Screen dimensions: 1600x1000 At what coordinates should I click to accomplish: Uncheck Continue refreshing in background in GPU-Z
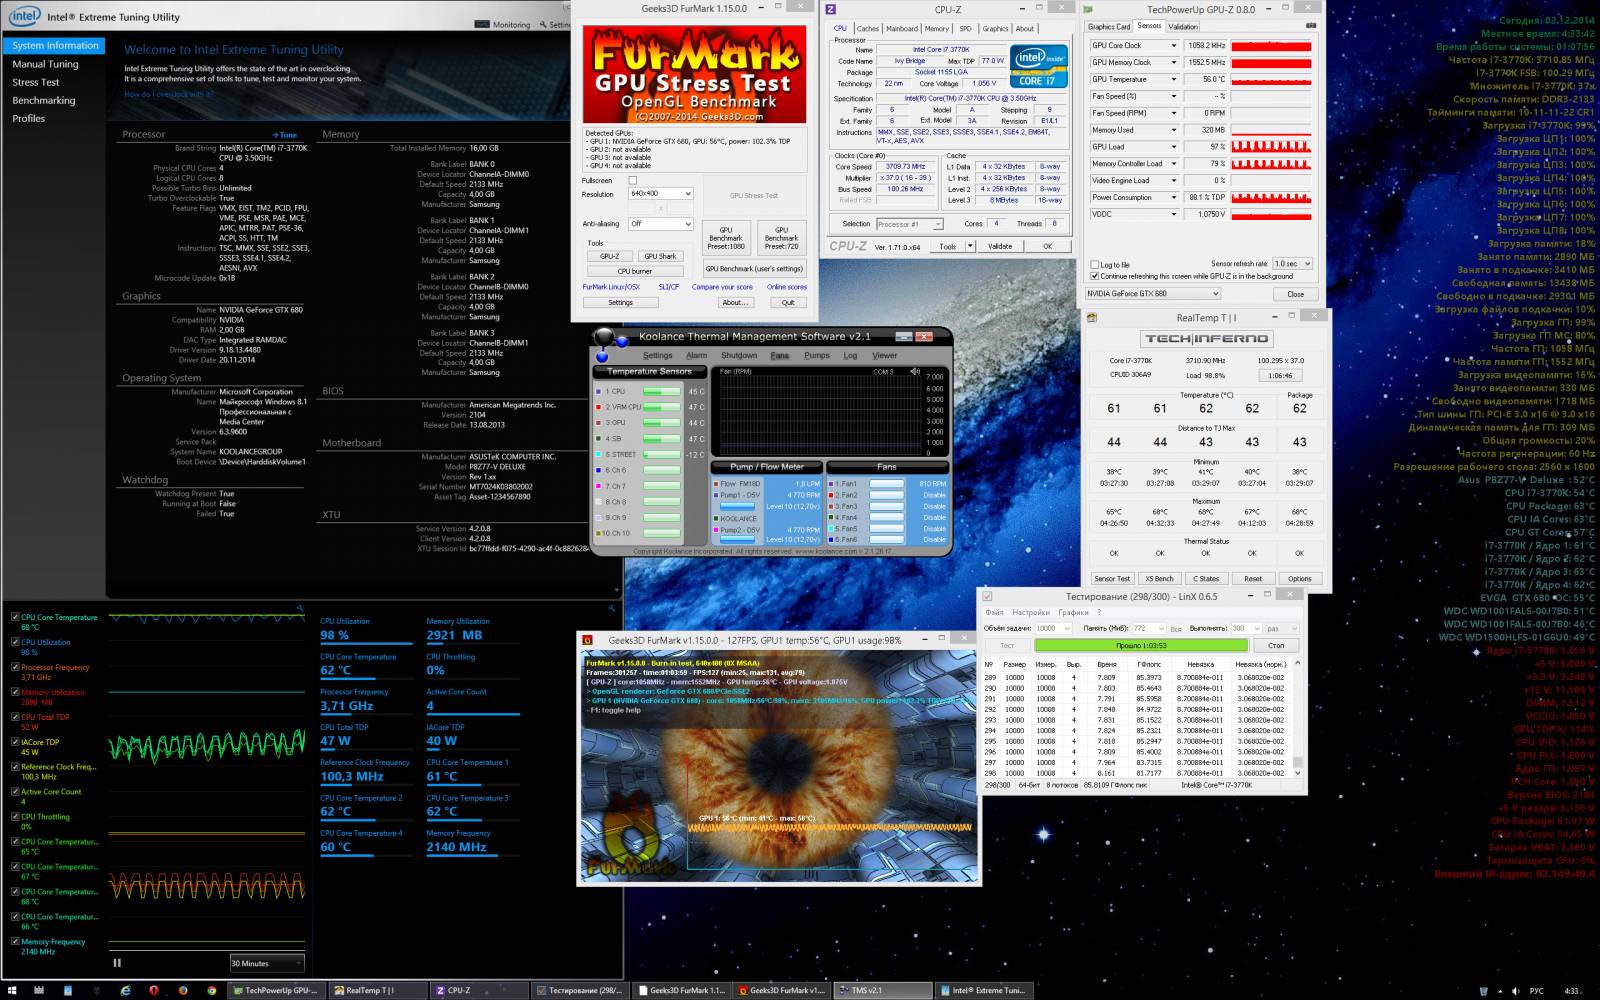(x=1095, y=276)
